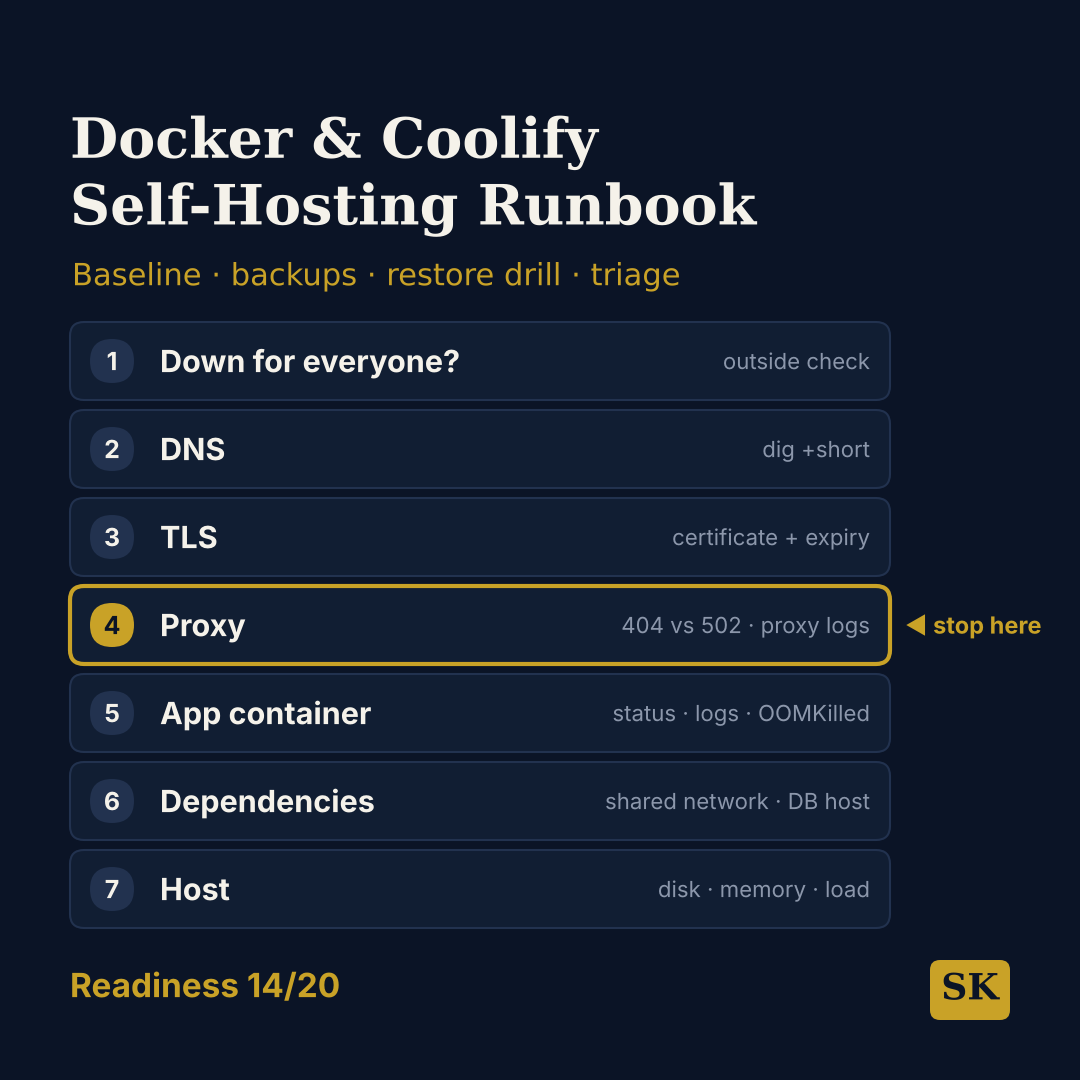The width and height of the screenshot is (1080, 1080).
Task: Click the 'Proxy' step label
Action: (x=202, y=626)
